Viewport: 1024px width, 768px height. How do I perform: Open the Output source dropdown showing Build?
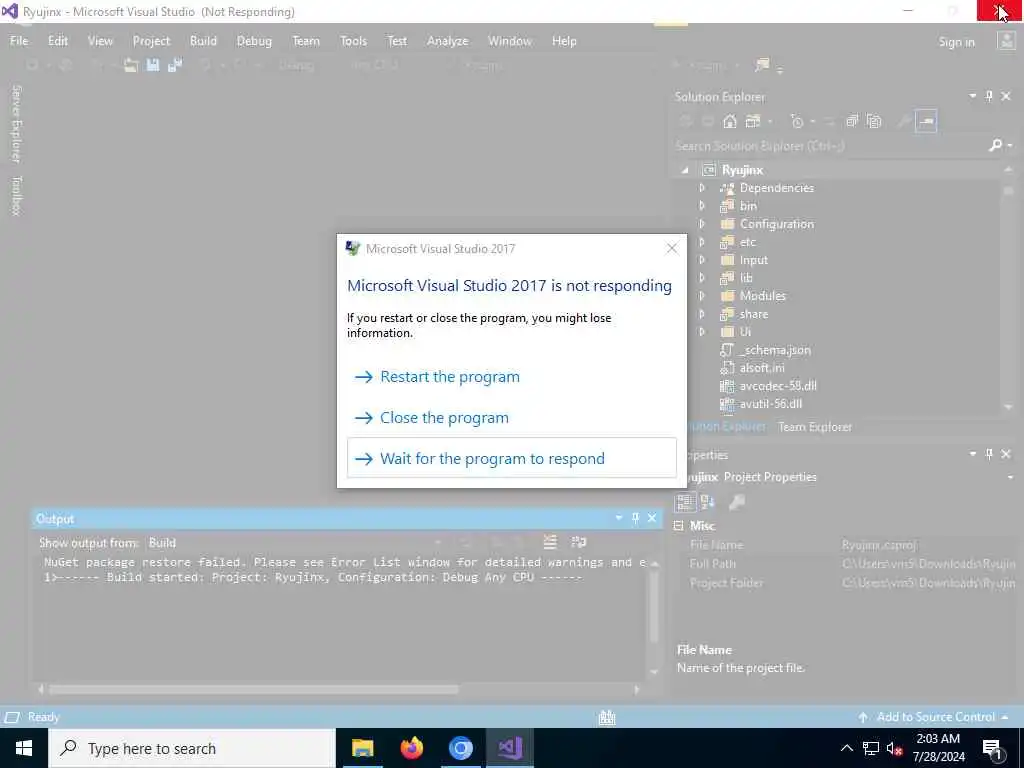(x=294, y=543)
